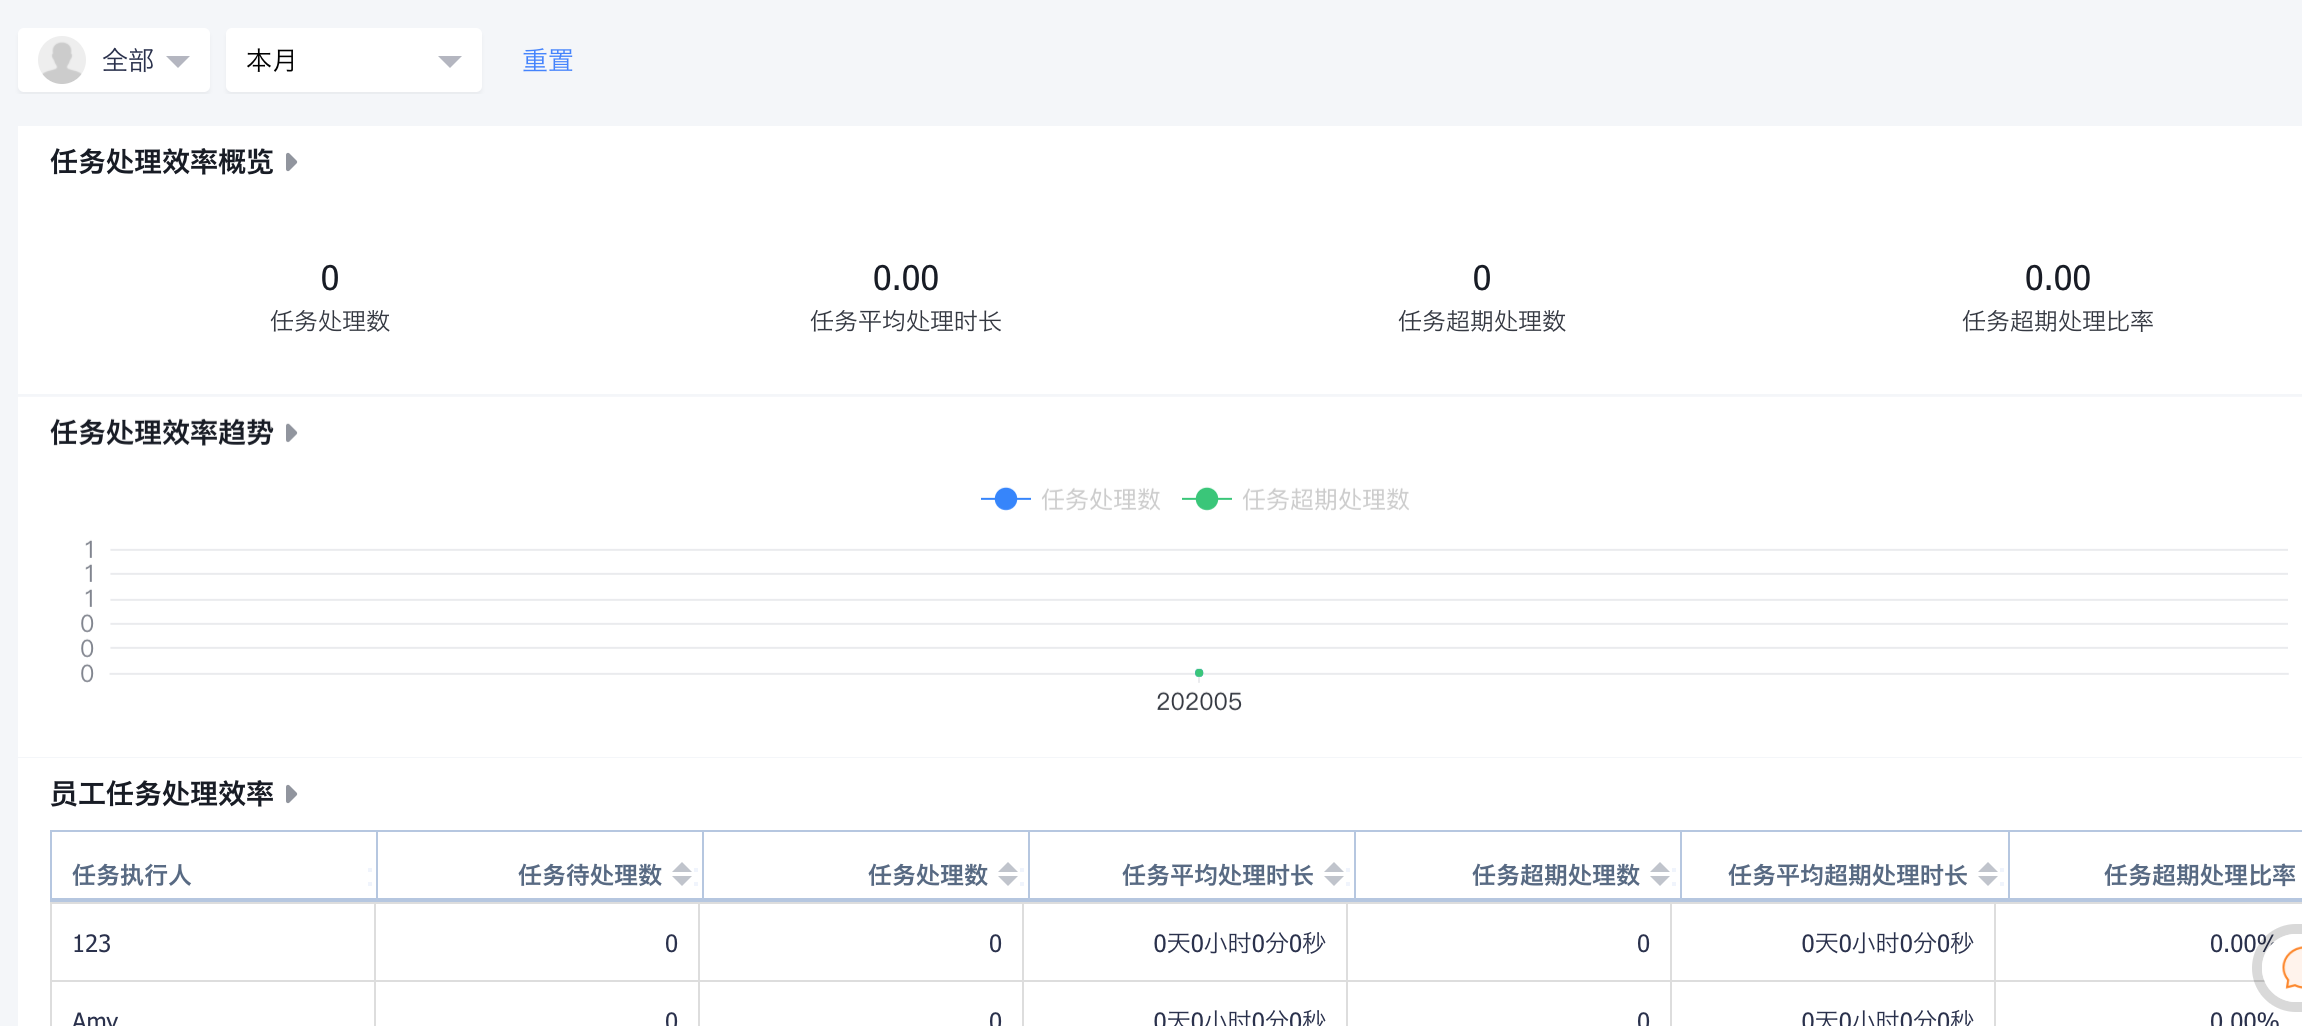Toggle the green 任务超期处理数 legend series
The width and height of the screenshot is (2302, 1026).
tap(1296, 499)
